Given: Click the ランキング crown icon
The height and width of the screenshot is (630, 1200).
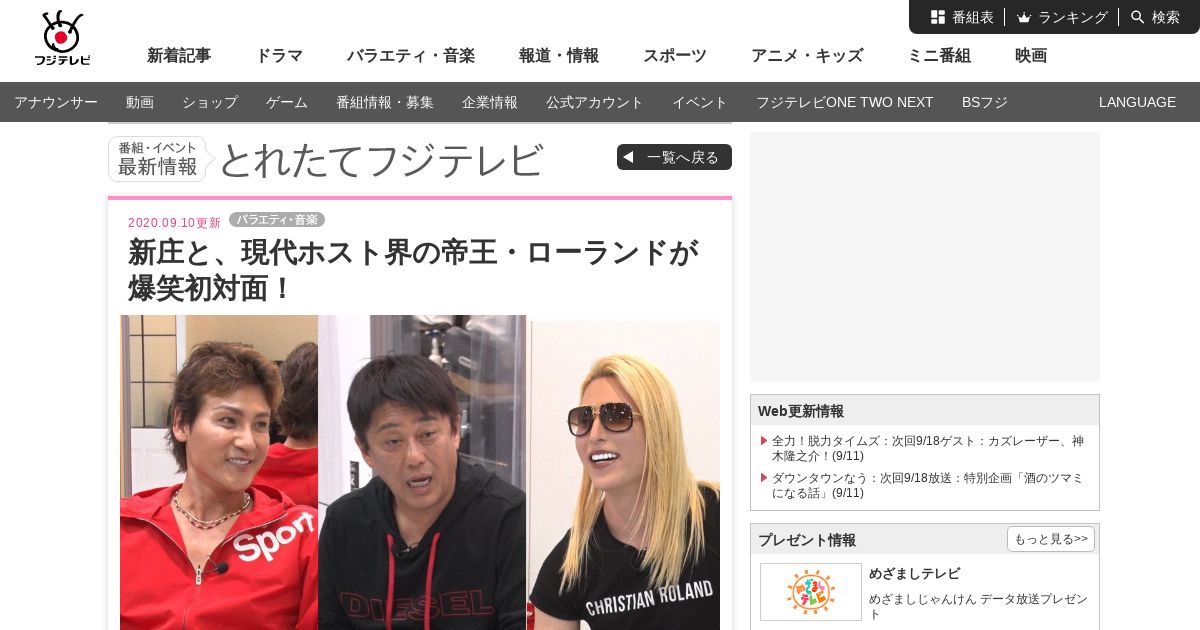Looking at the screenshot, I should 1024,17.
